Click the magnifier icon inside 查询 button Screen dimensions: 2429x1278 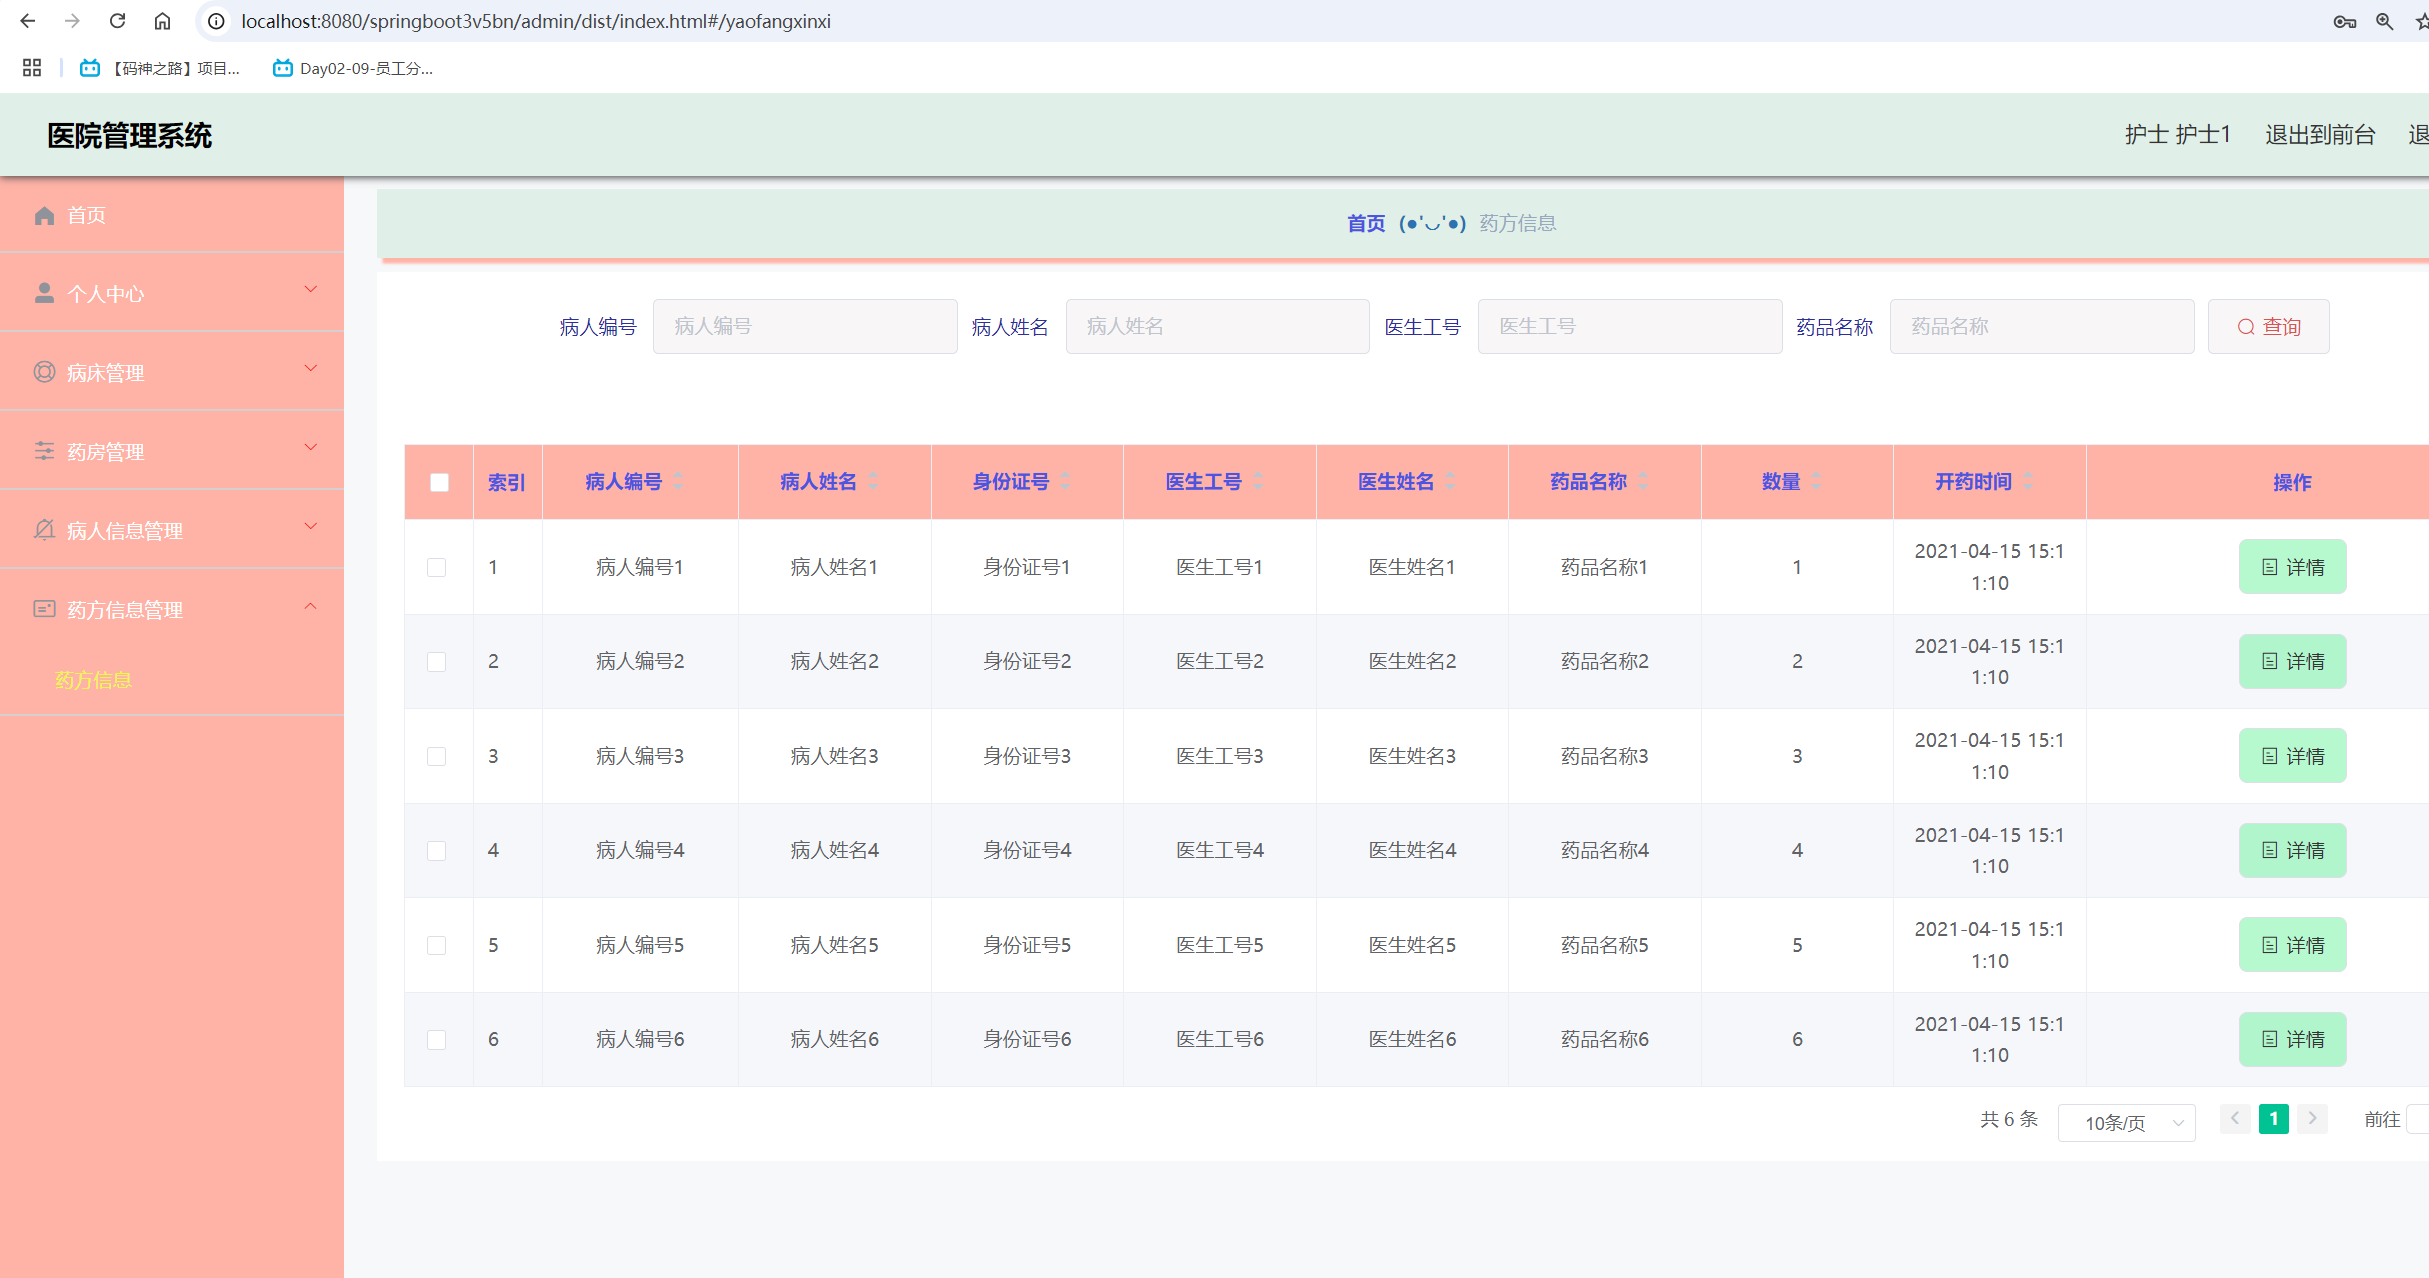[x=2246, y=326]
